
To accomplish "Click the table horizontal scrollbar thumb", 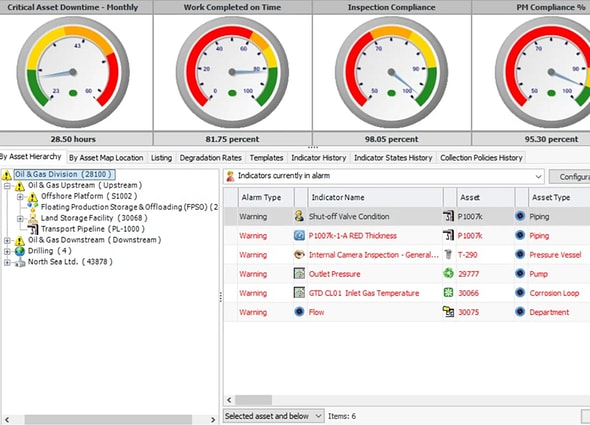I will pyautogui.click(x=254, y=400).
